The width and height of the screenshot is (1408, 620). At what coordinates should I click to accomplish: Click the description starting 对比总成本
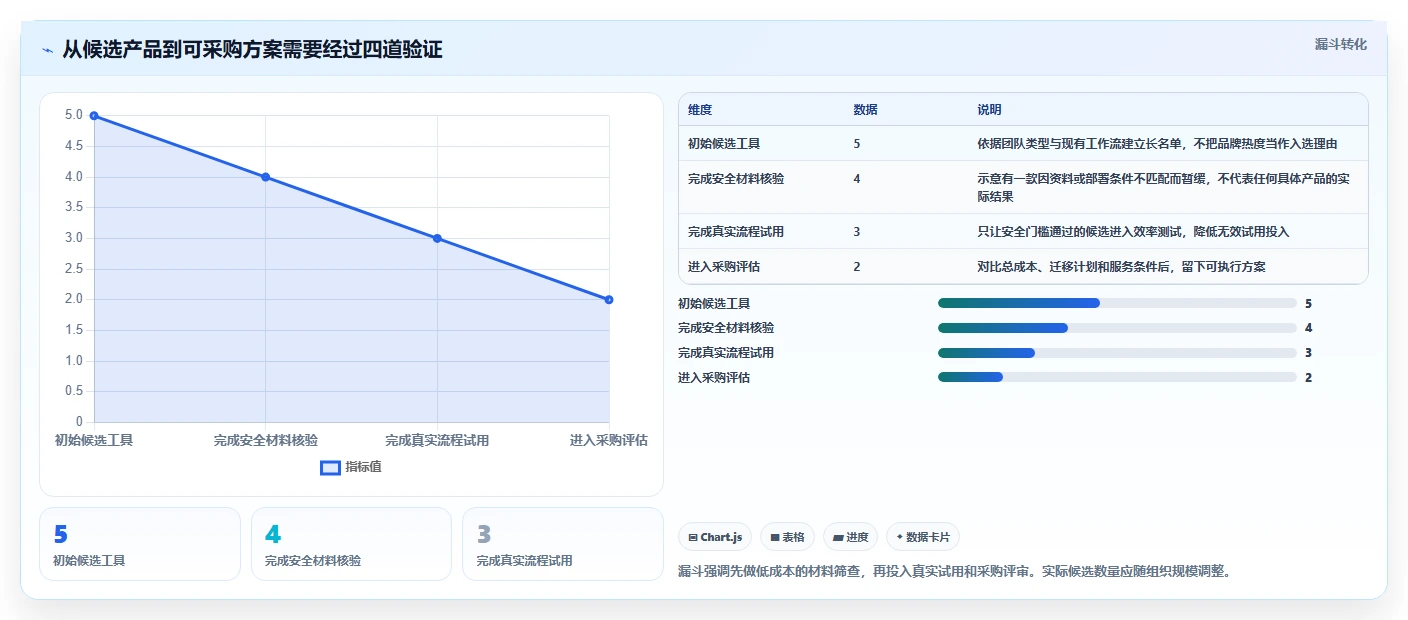click(1121, 267)
